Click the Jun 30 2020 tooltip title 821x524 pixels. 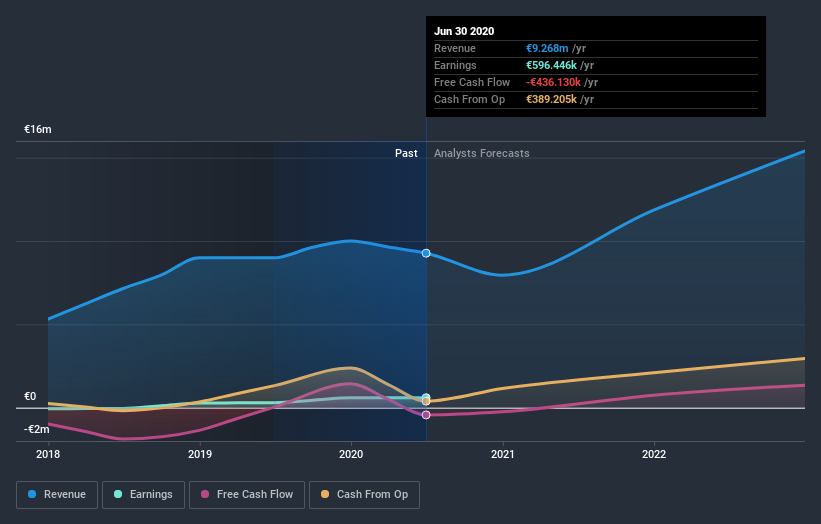coord(464,31)
